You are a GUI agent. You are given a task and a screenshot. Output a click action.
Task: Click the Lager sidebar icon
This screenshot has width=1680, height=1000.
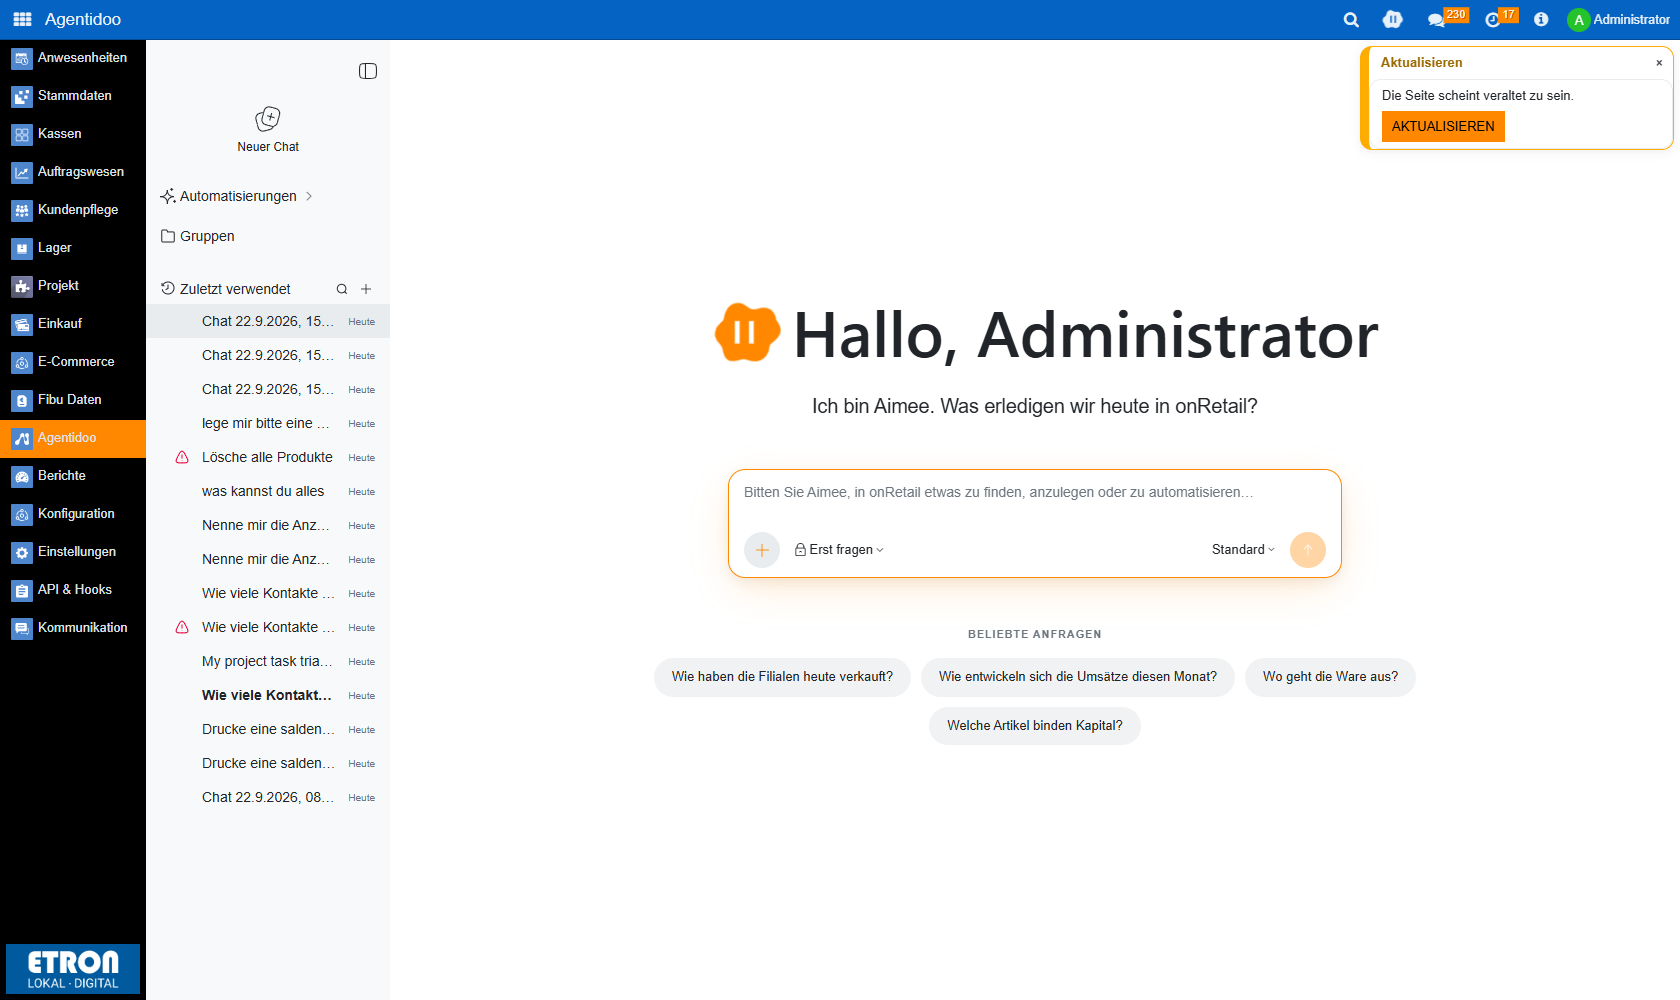pos(22,248)
